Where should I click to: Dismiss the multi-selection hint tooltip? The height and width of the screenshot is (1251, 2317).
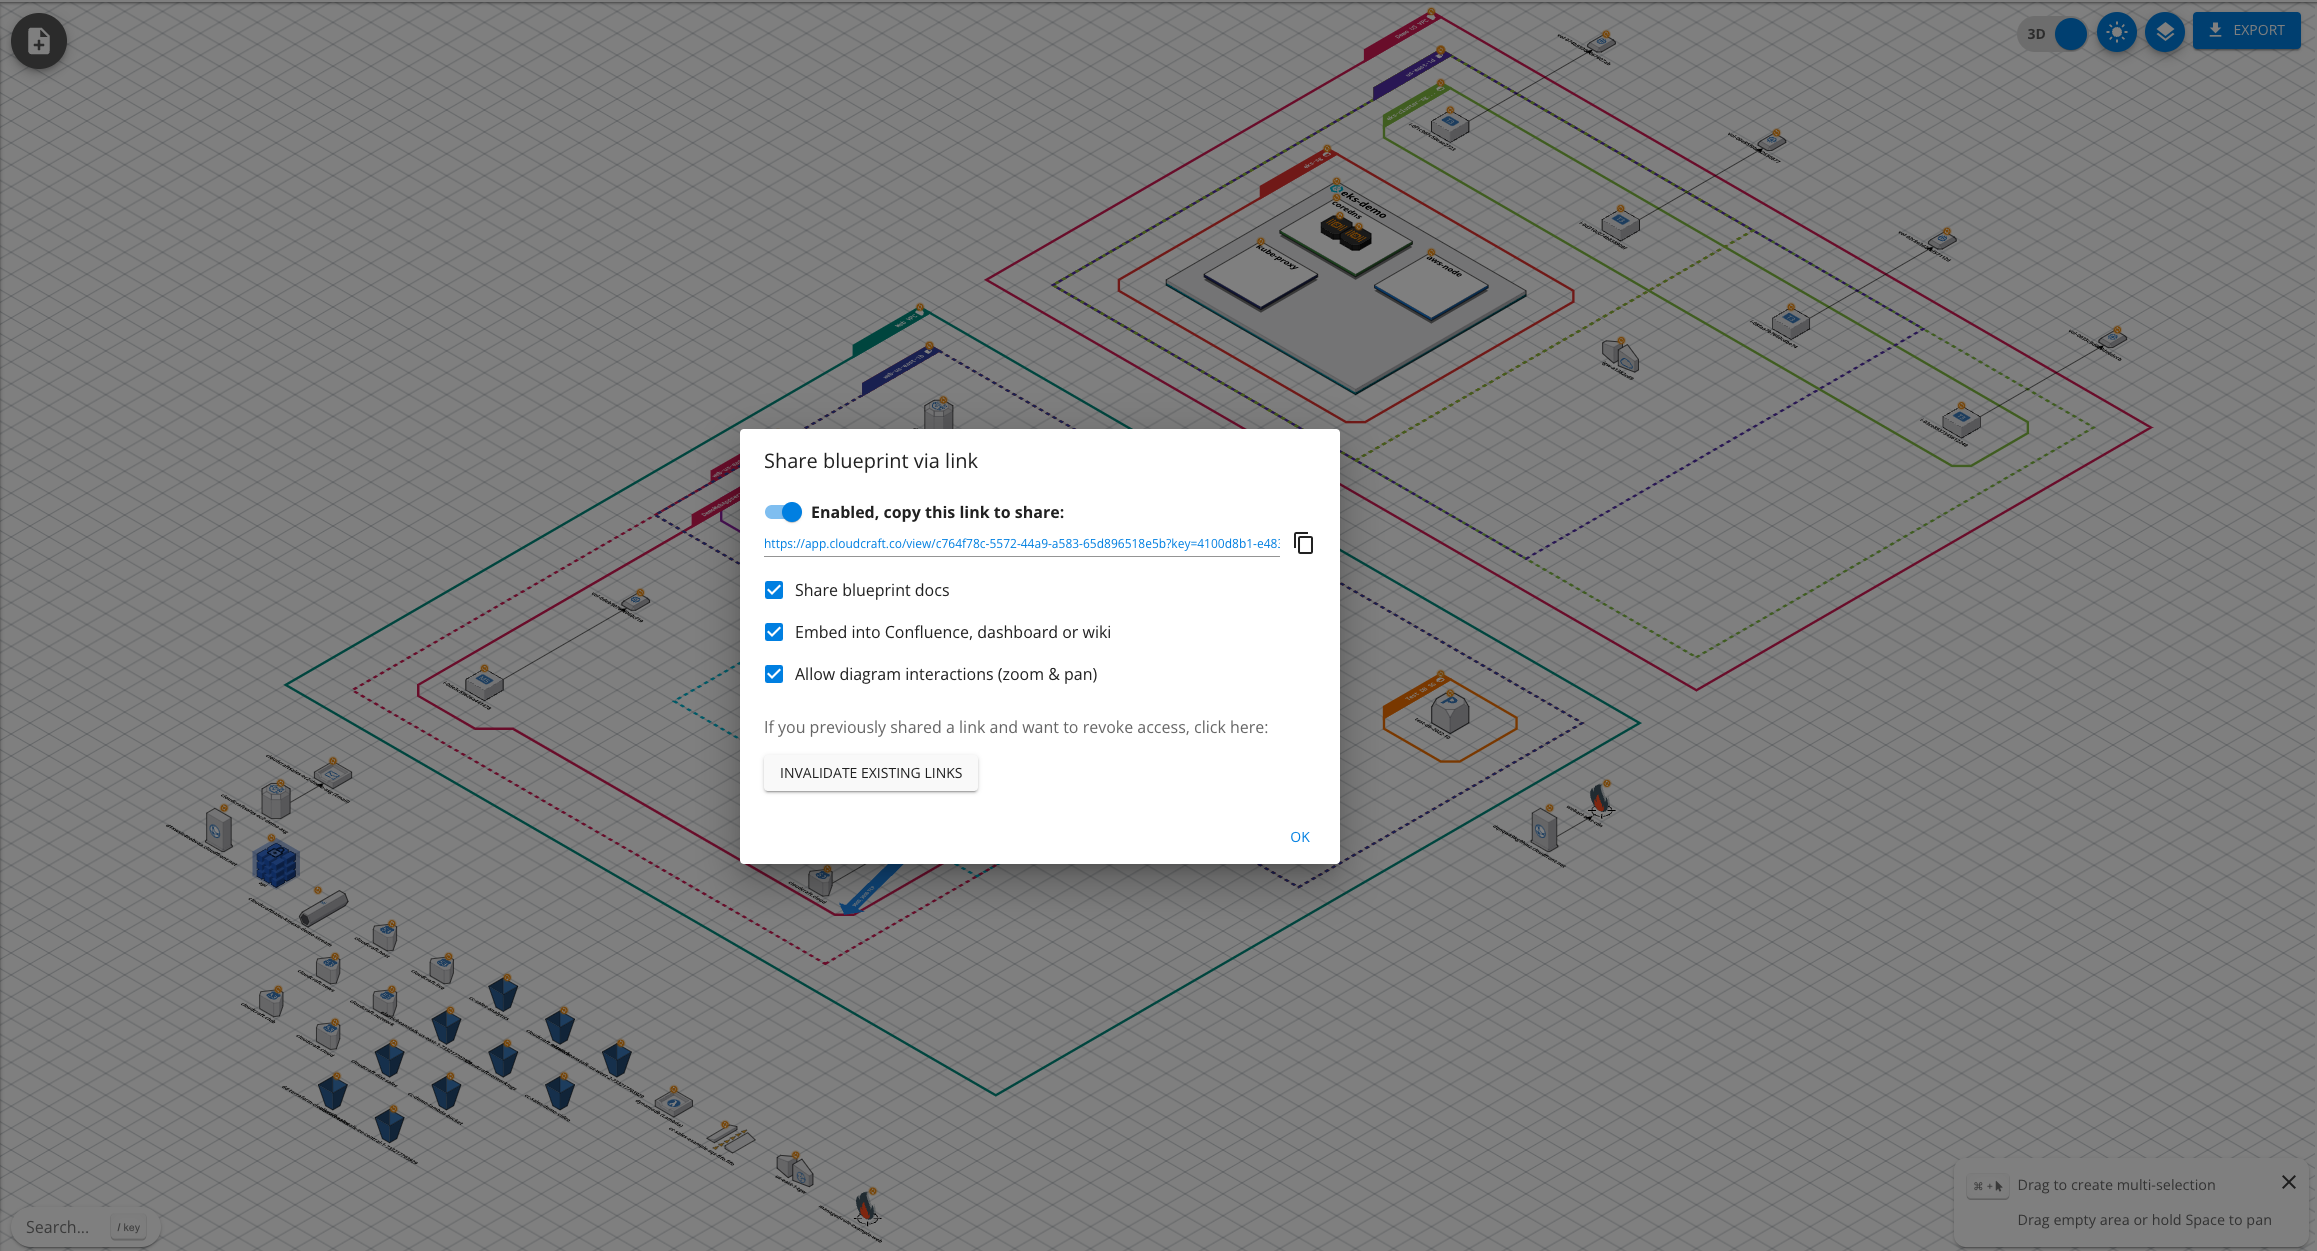tap(2288, 1182)
